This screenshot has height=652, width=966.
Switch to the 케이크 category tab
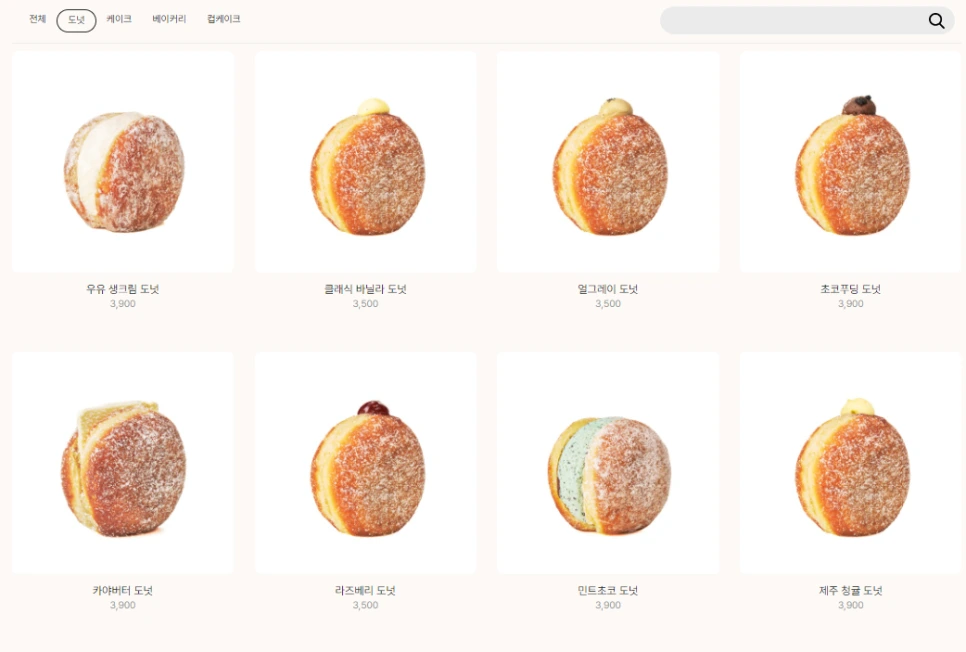(119, 19)
